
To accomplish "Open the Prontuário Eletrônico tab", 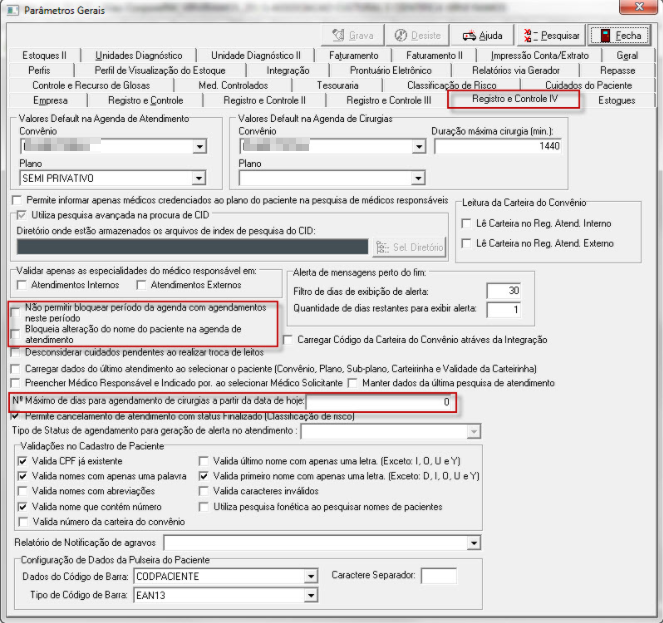I will point(390,70).
